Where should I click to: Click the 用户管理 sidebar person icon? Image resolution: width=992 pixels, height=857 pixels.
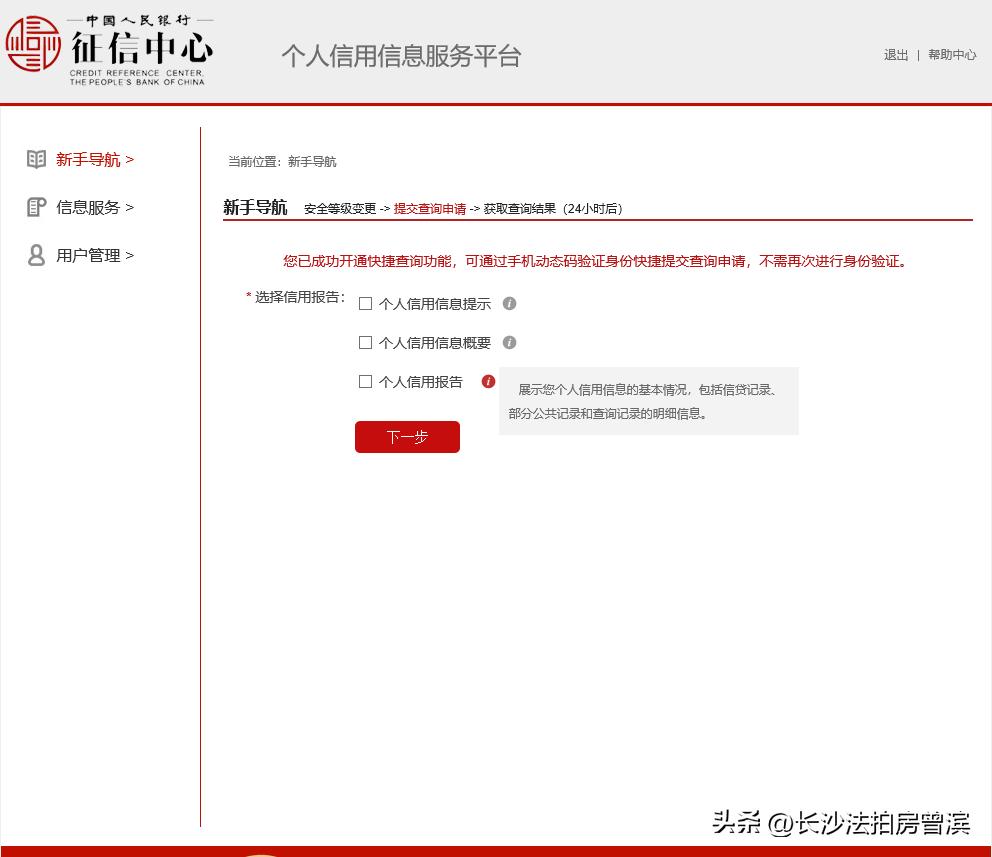click(x=36, y=255)
